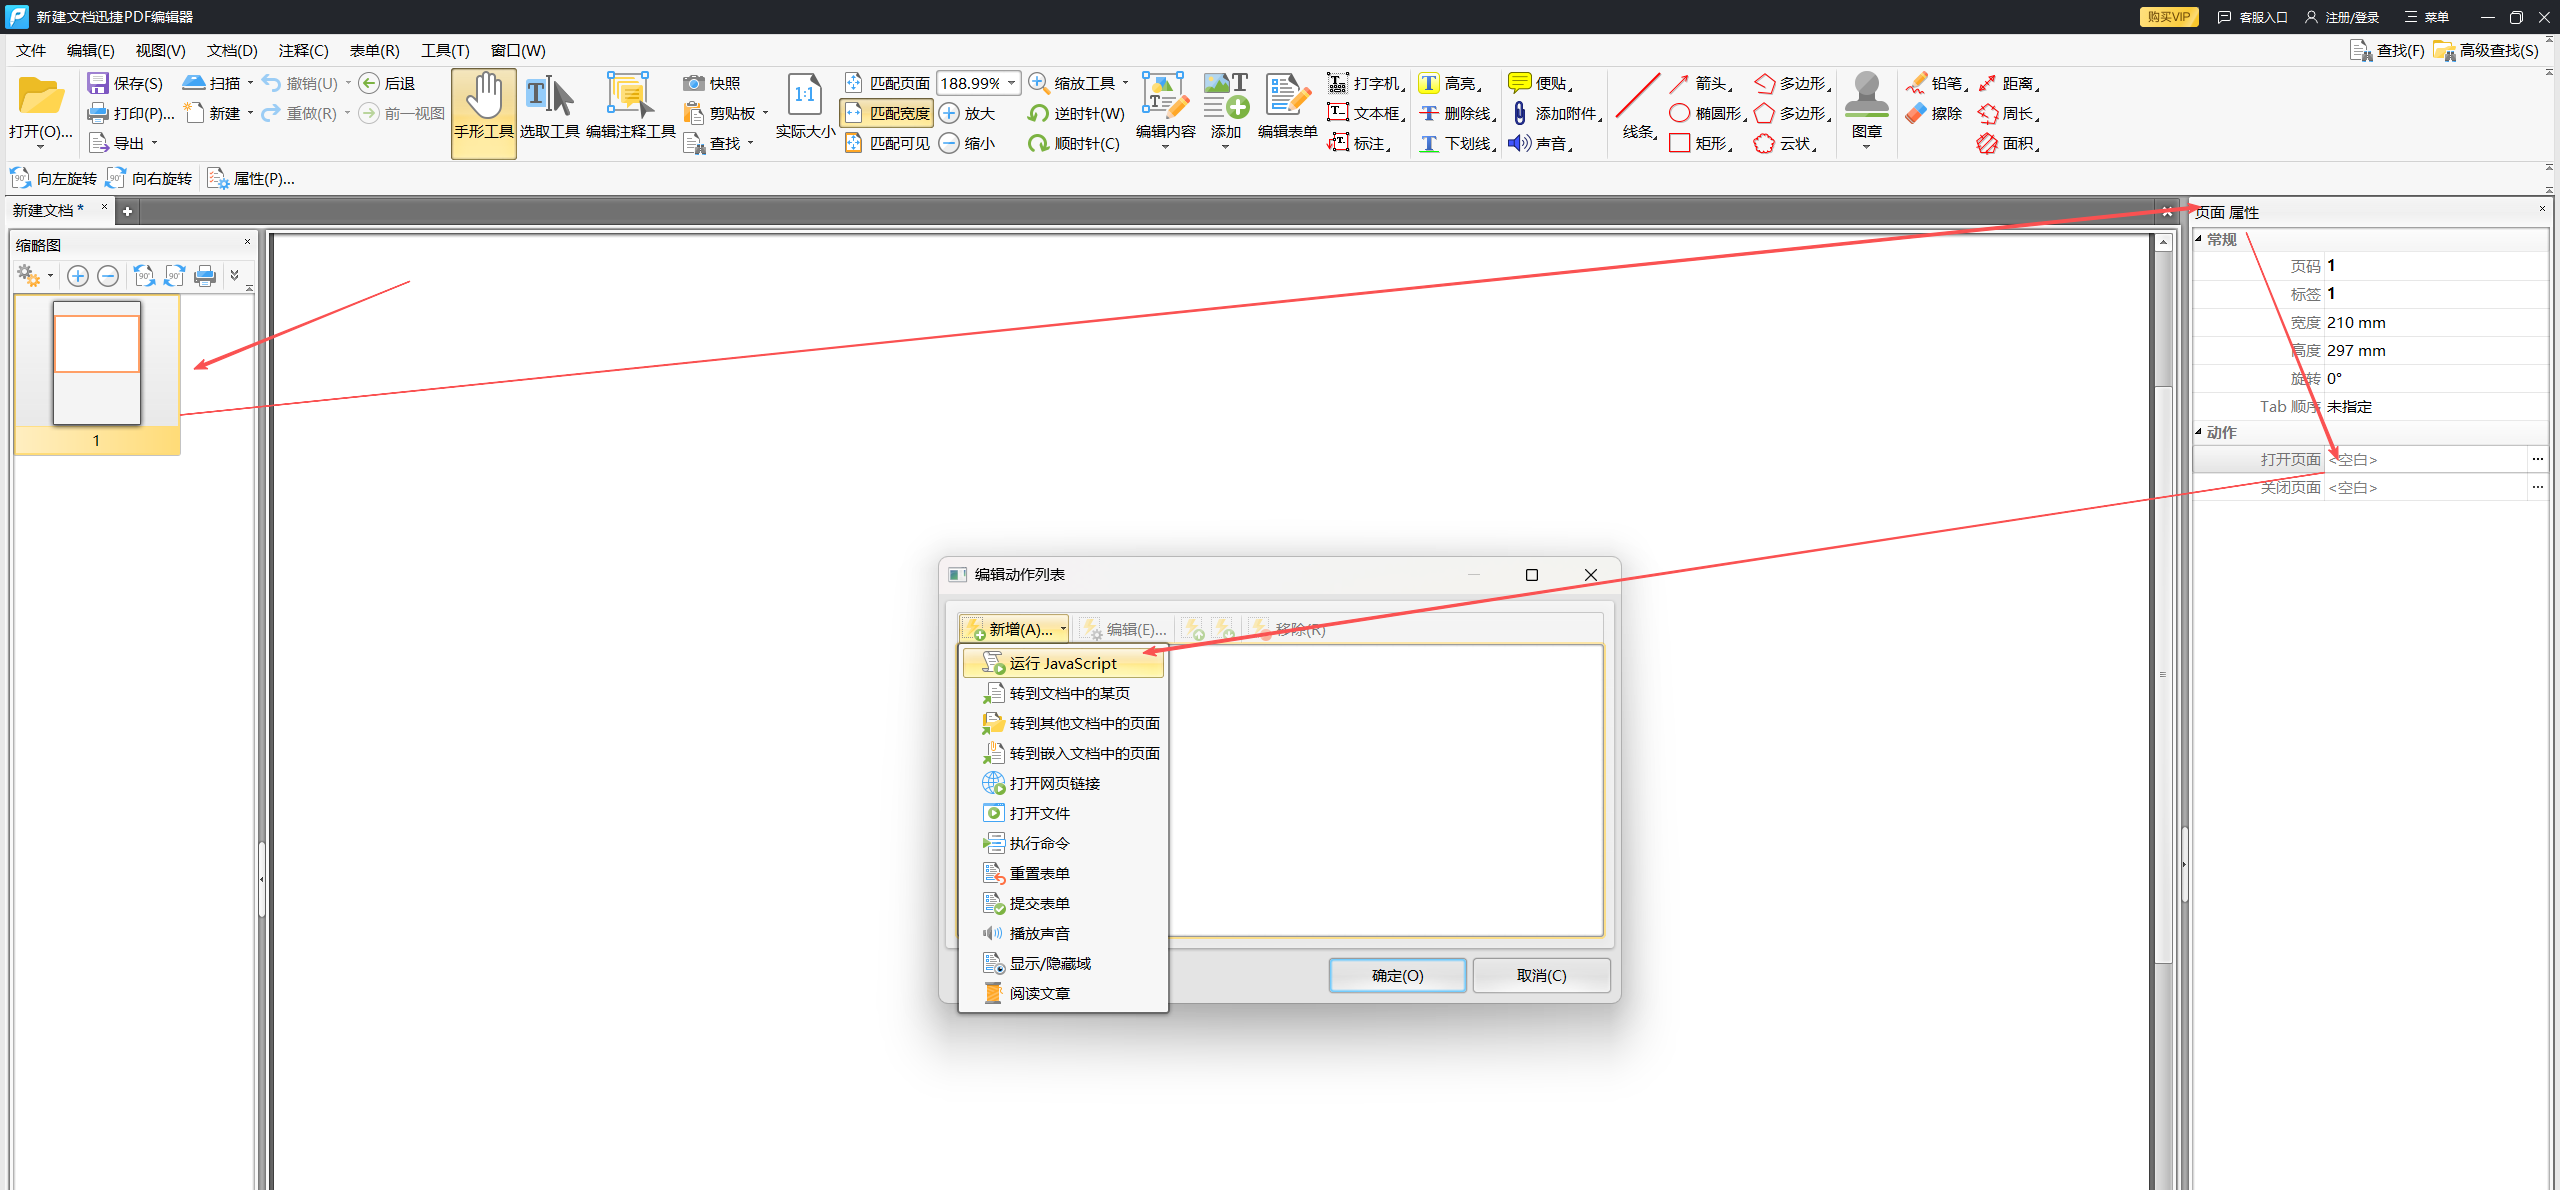Expand the 新增(A) dropdown arrow
This screenshot has height=1190, width=2560.
point(1063,629)
